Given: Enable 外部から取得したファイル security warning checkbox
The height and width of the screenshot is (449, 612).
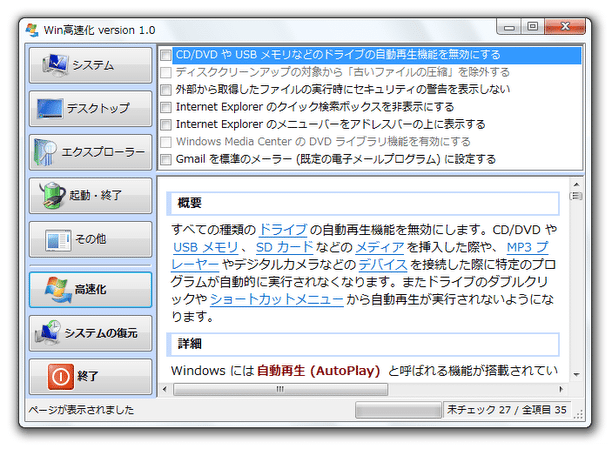Looking at the screenshot, I should point(166,90).
